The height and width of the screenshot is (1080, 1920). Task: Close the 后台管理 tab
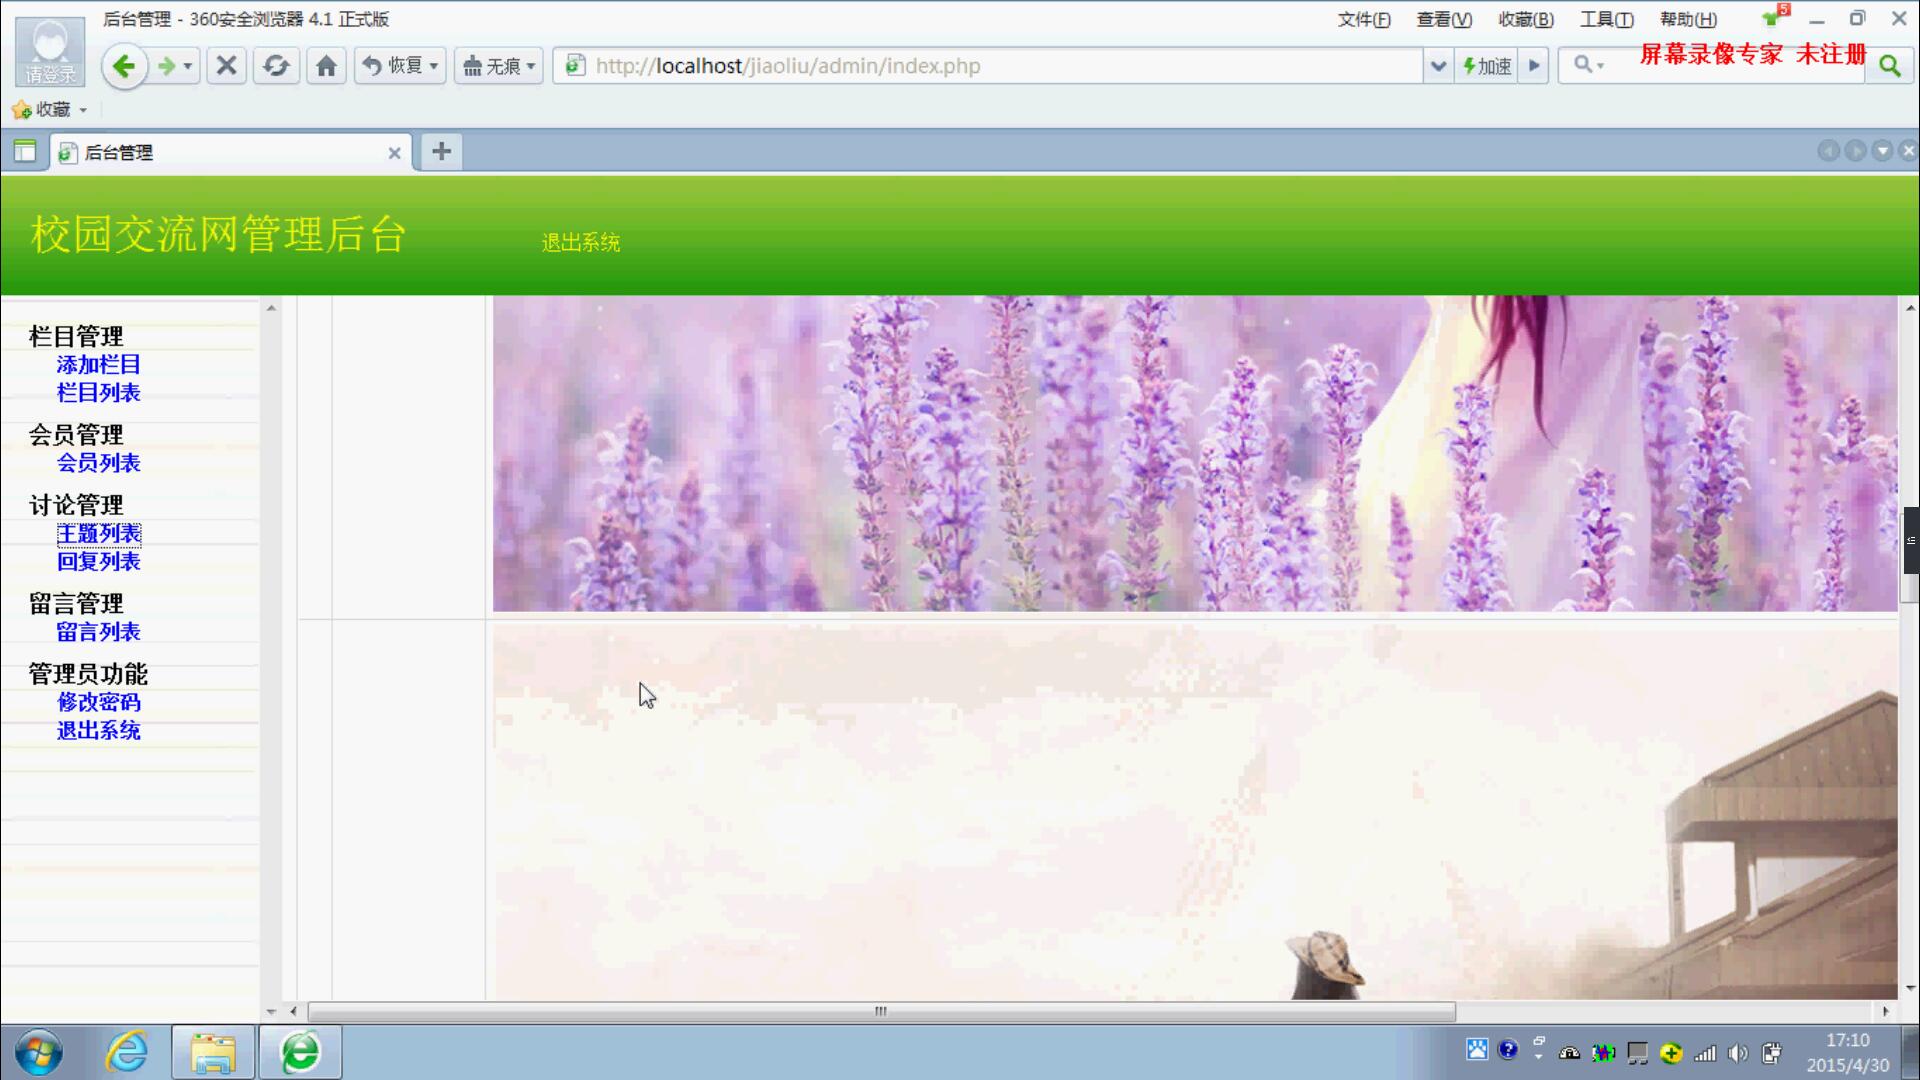(394, 153)
